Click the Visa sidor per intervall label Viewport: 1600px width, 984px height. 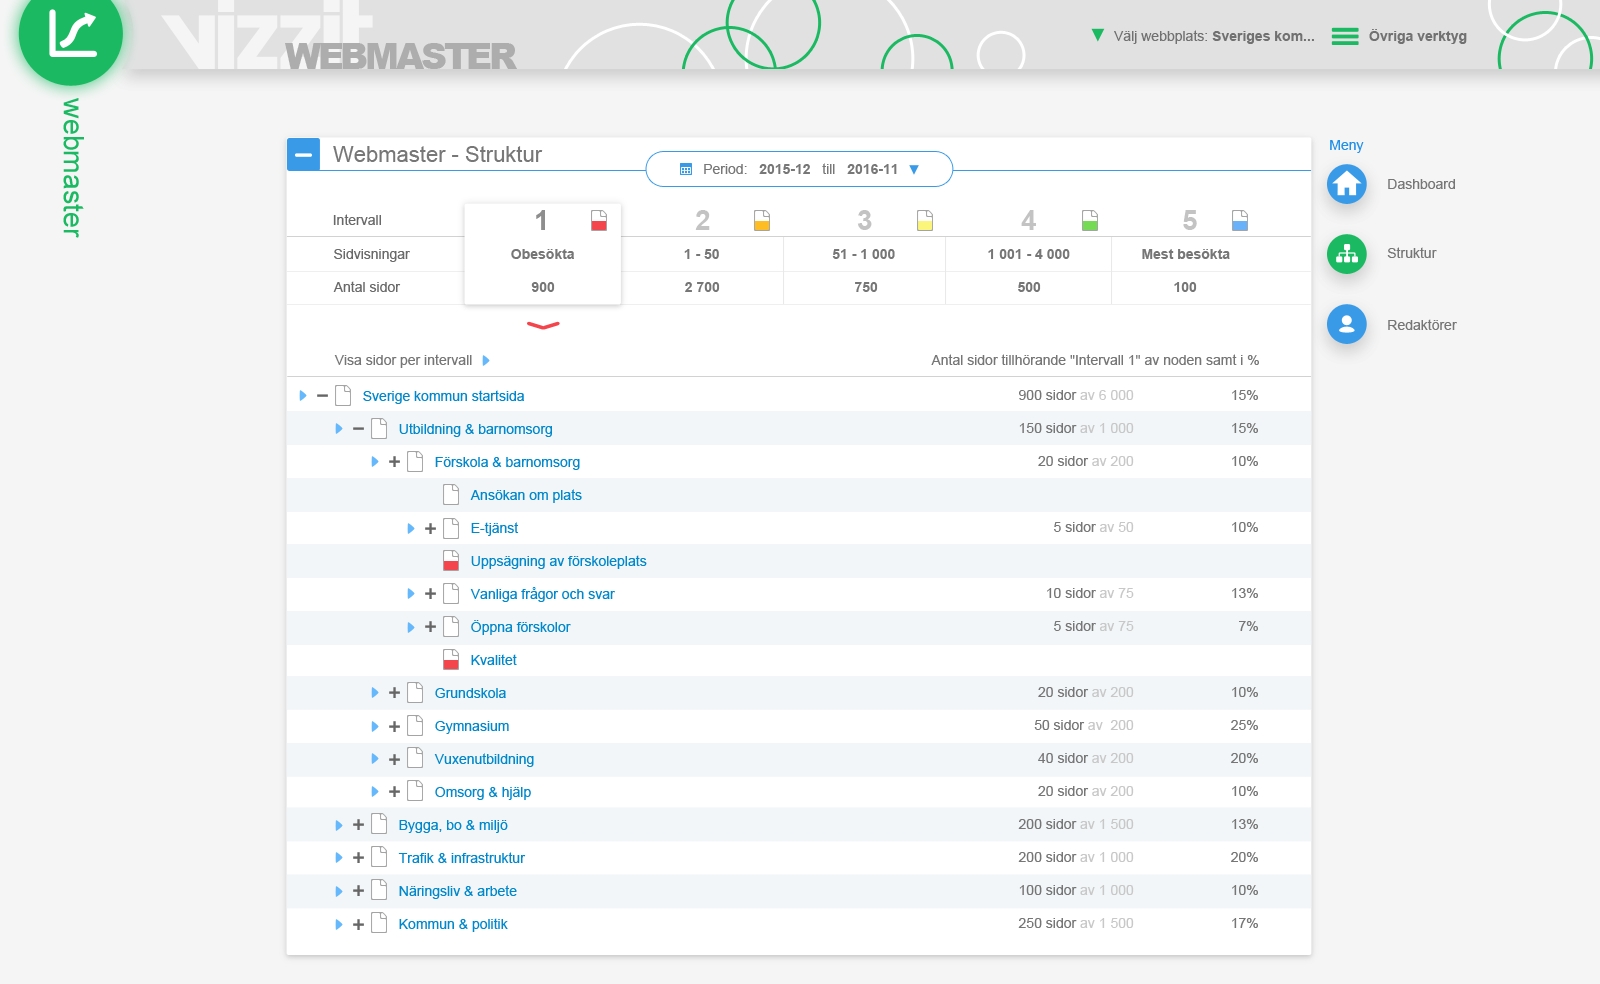click(x=403, y=360)
